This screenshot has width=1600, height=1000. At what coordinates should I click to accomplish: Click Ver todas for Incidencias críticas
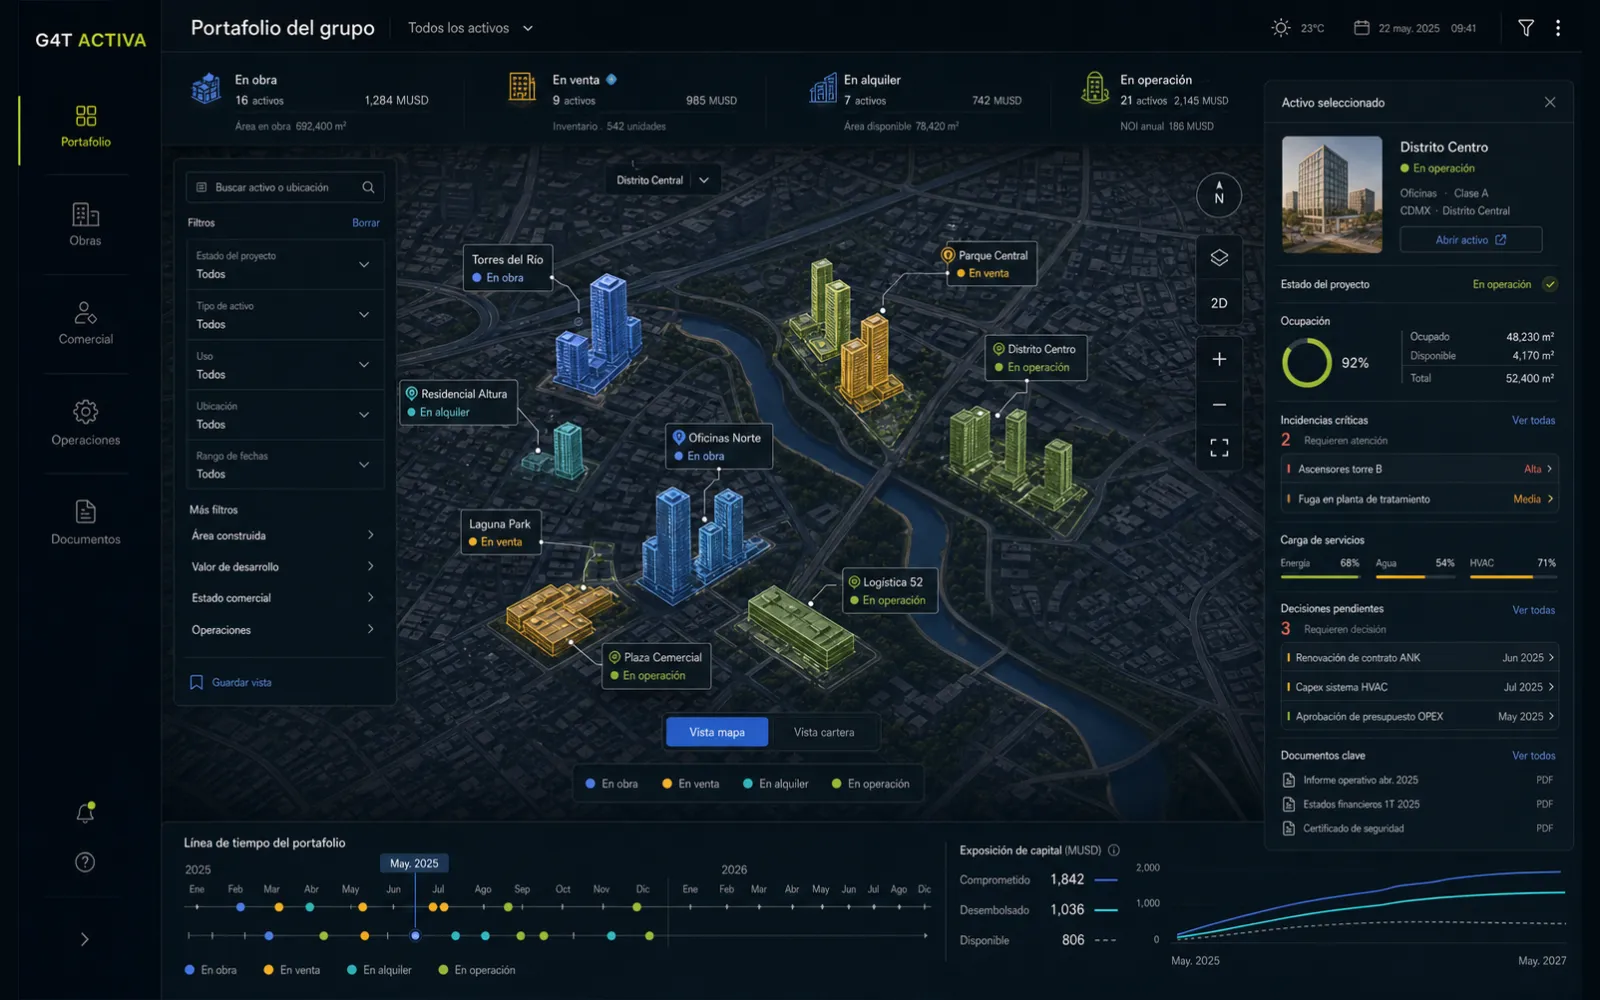(x=1533, y=421)
